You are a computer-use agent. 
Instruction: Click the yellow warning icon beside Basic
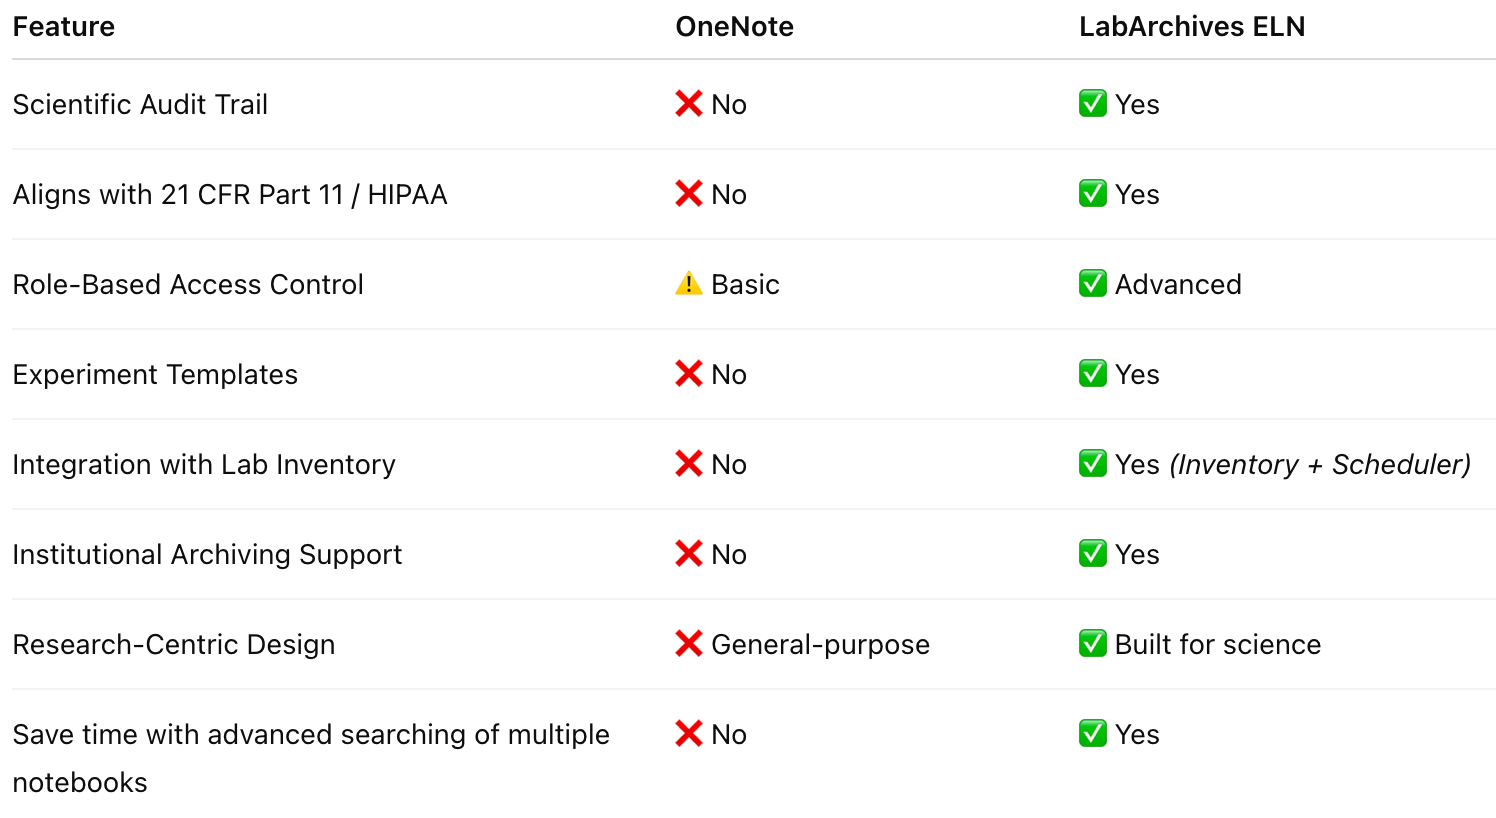tap(689, 284)
